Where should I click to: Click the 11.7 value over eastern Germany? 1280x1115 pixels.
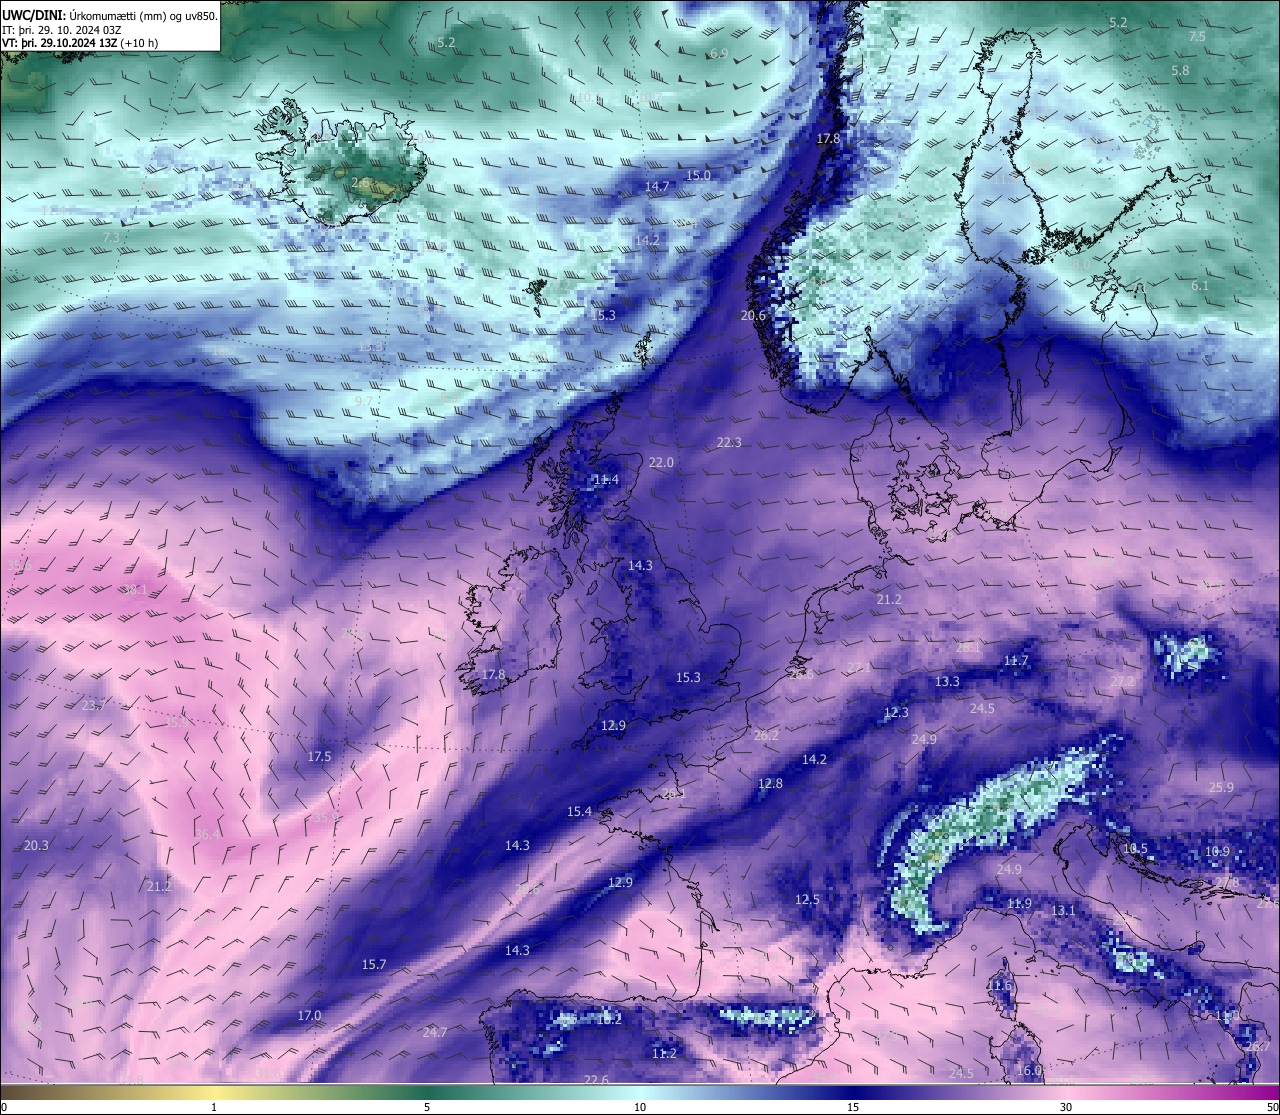tap(1016, 661)
